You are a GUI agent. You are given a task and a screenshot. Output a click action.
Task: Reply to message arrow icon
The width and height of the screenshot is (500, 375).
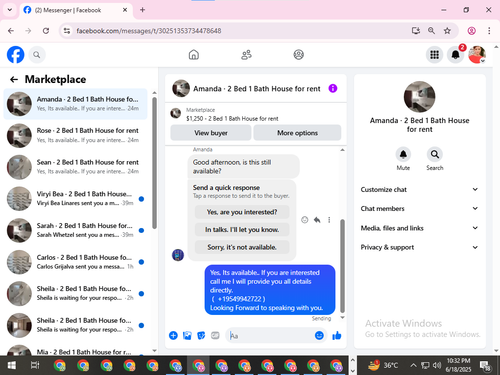pyautogui.click(x=317, y=220)
